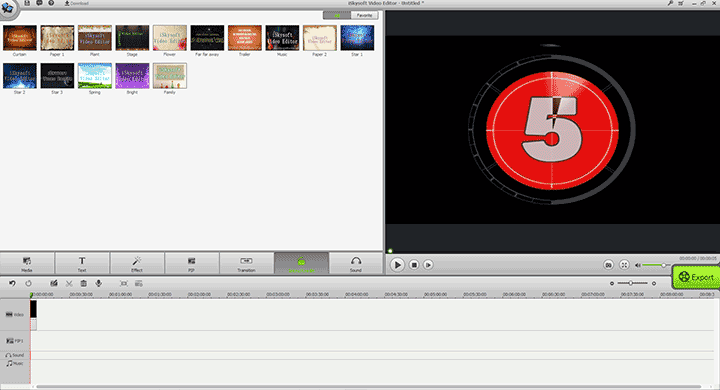Switch the preview to full screen
The height and width of the screenshot is (390, 720).
tap(624, 265)
